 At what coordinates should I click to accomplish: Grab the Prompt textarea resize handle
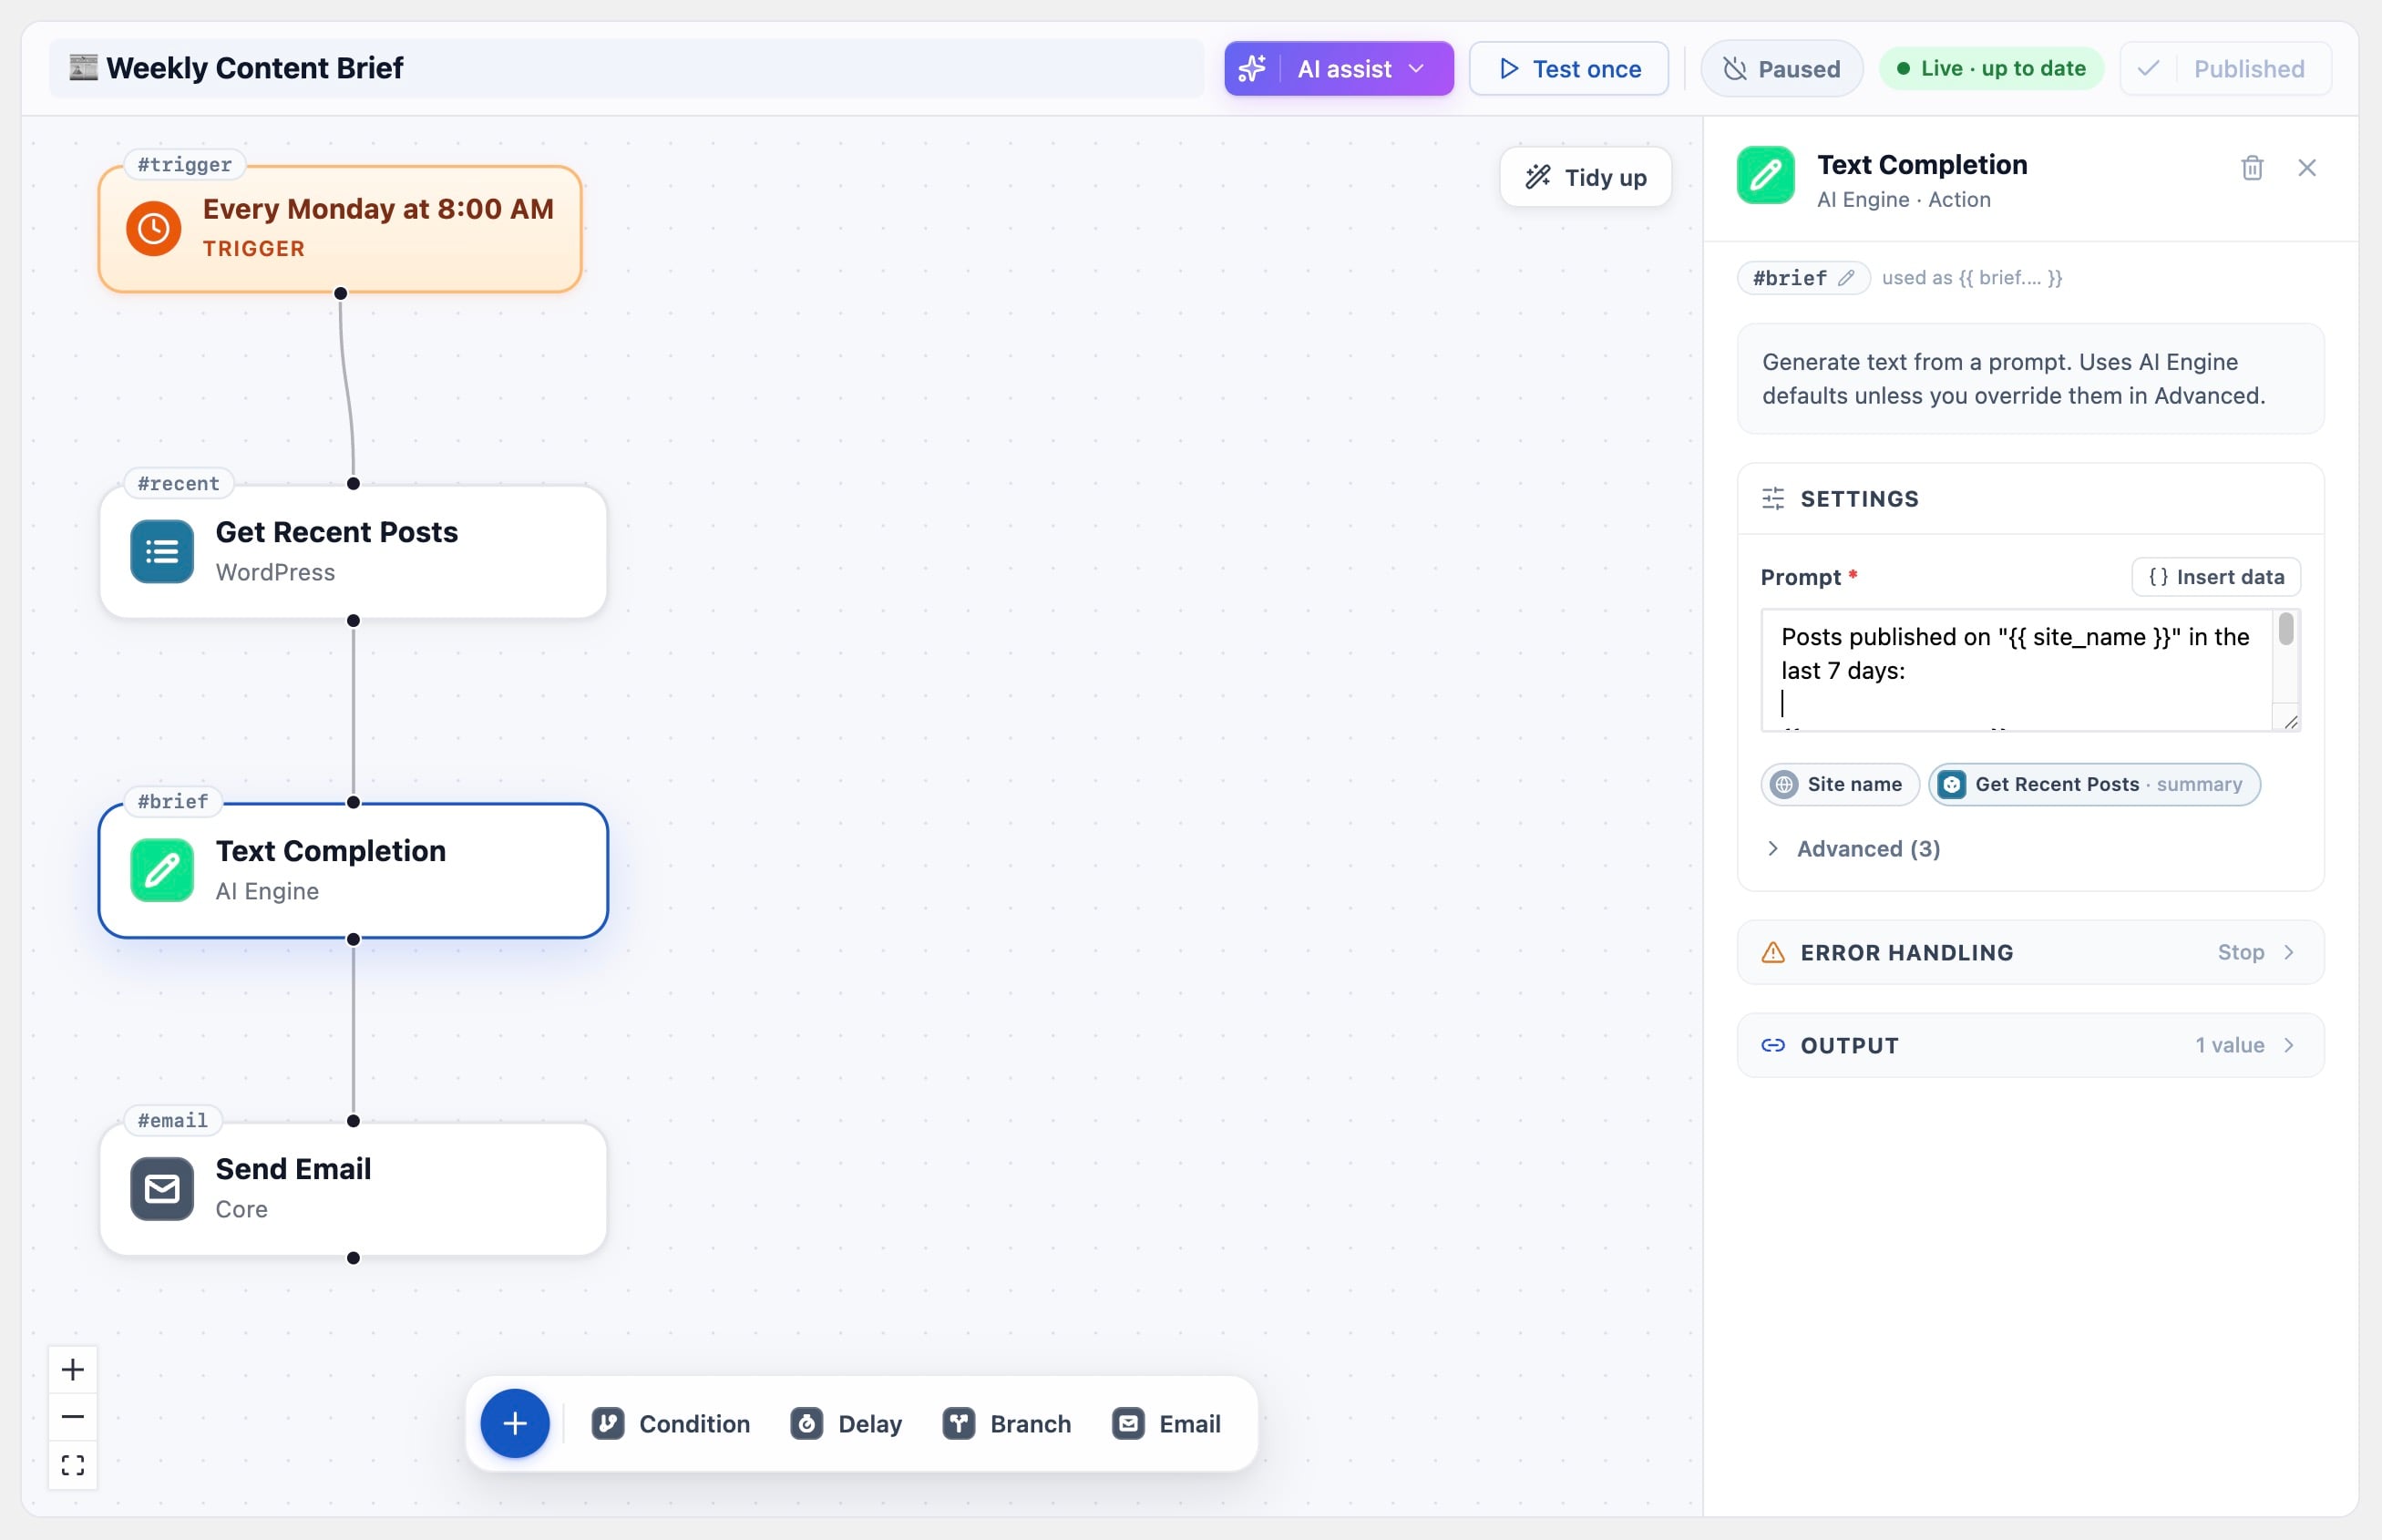tap(2290, 721)
